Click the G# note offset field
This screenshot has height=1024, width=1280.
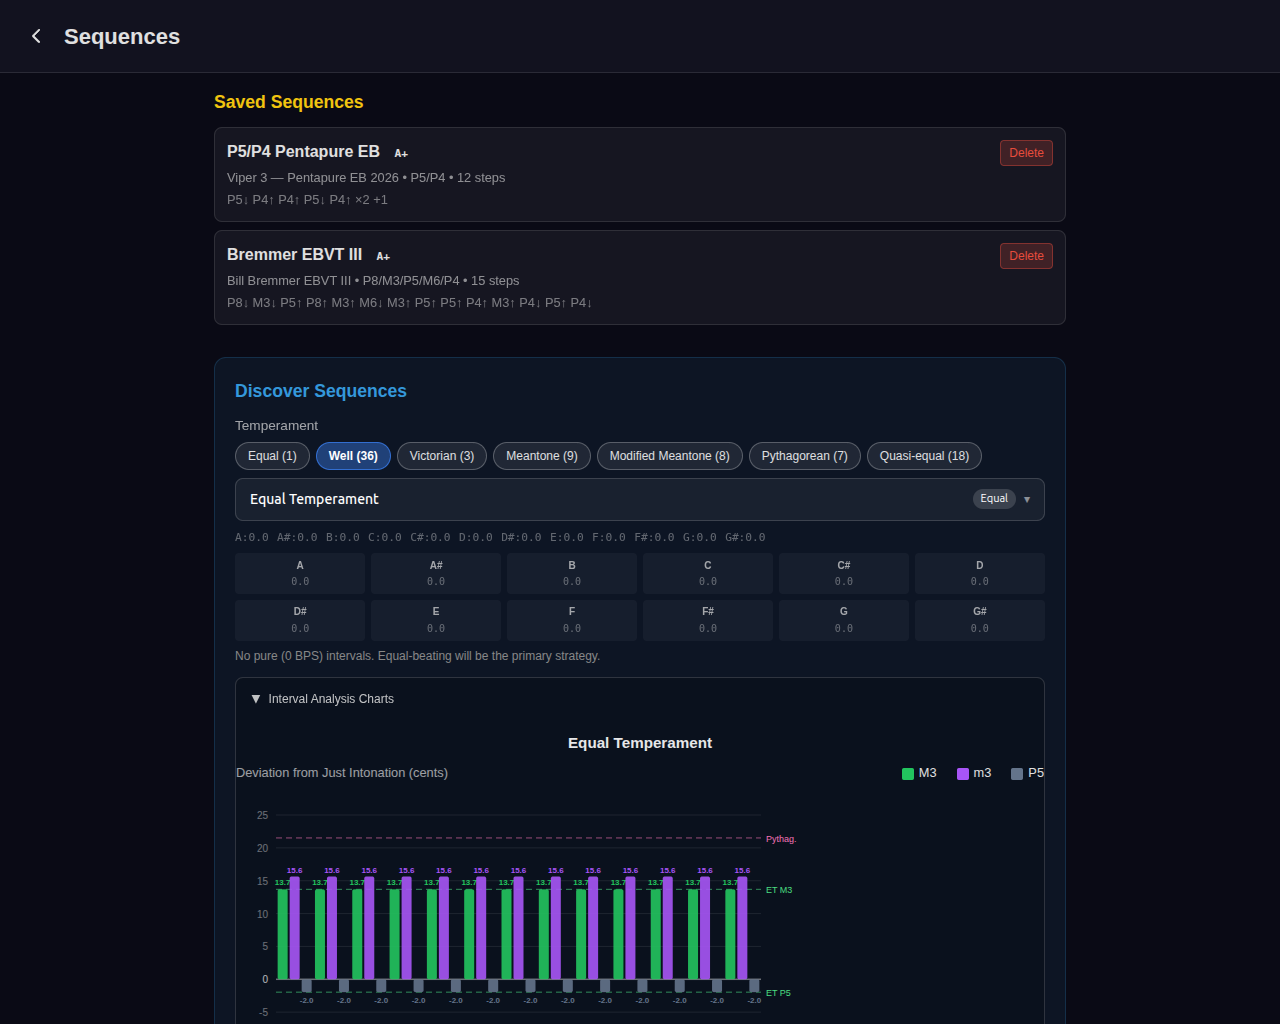(979, 619)
